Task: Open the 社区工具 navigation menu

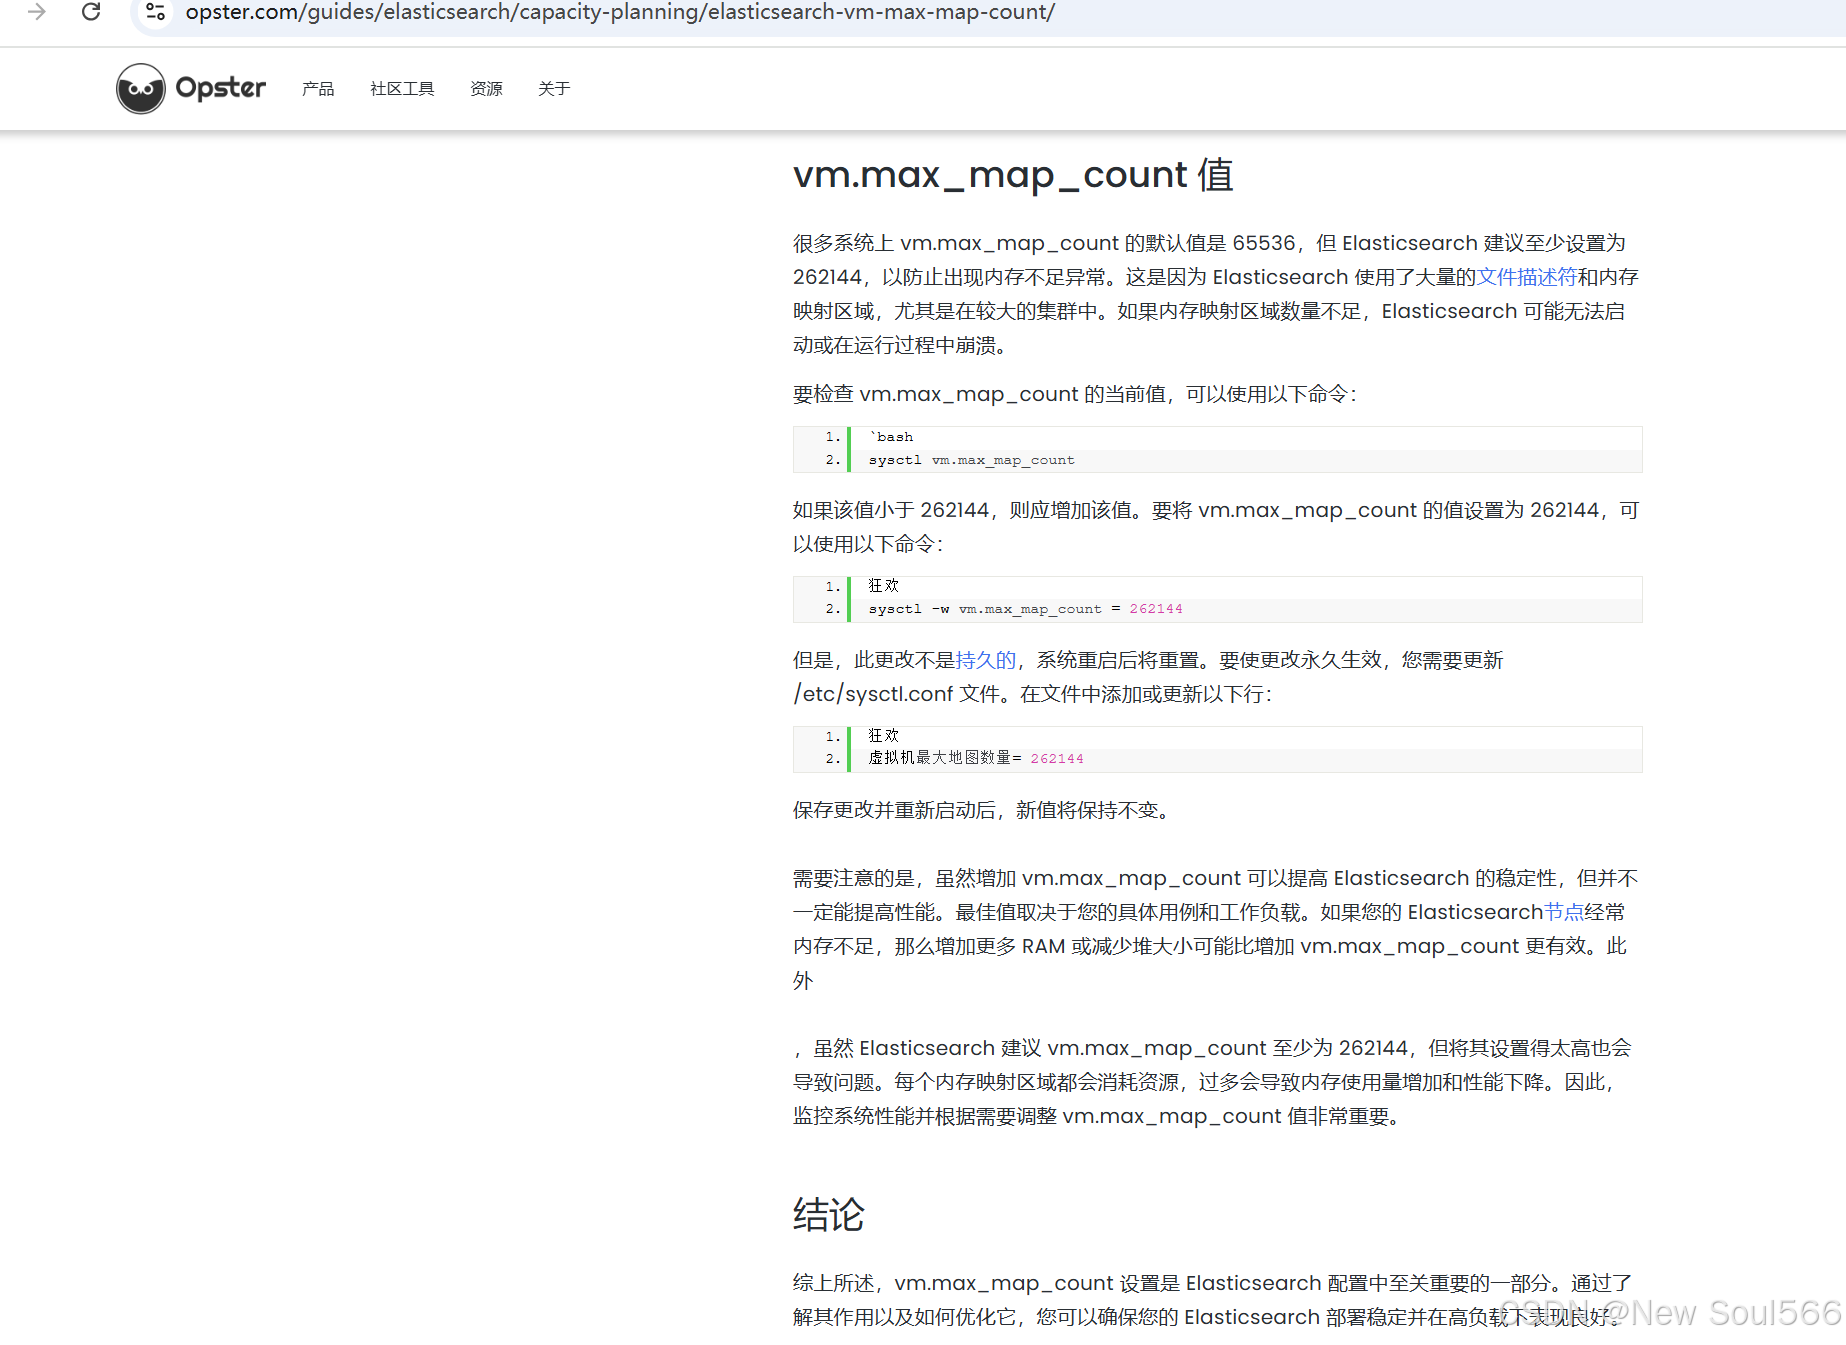Action: click(x=401, y=89)
